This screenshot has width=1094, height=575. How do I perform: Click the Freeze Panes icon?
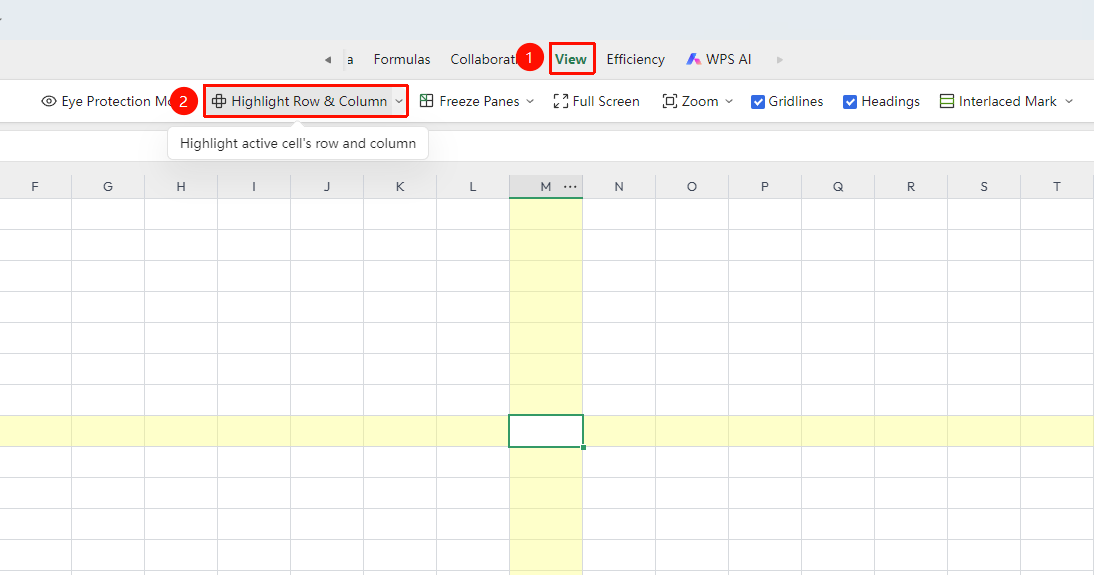point(426,101)
